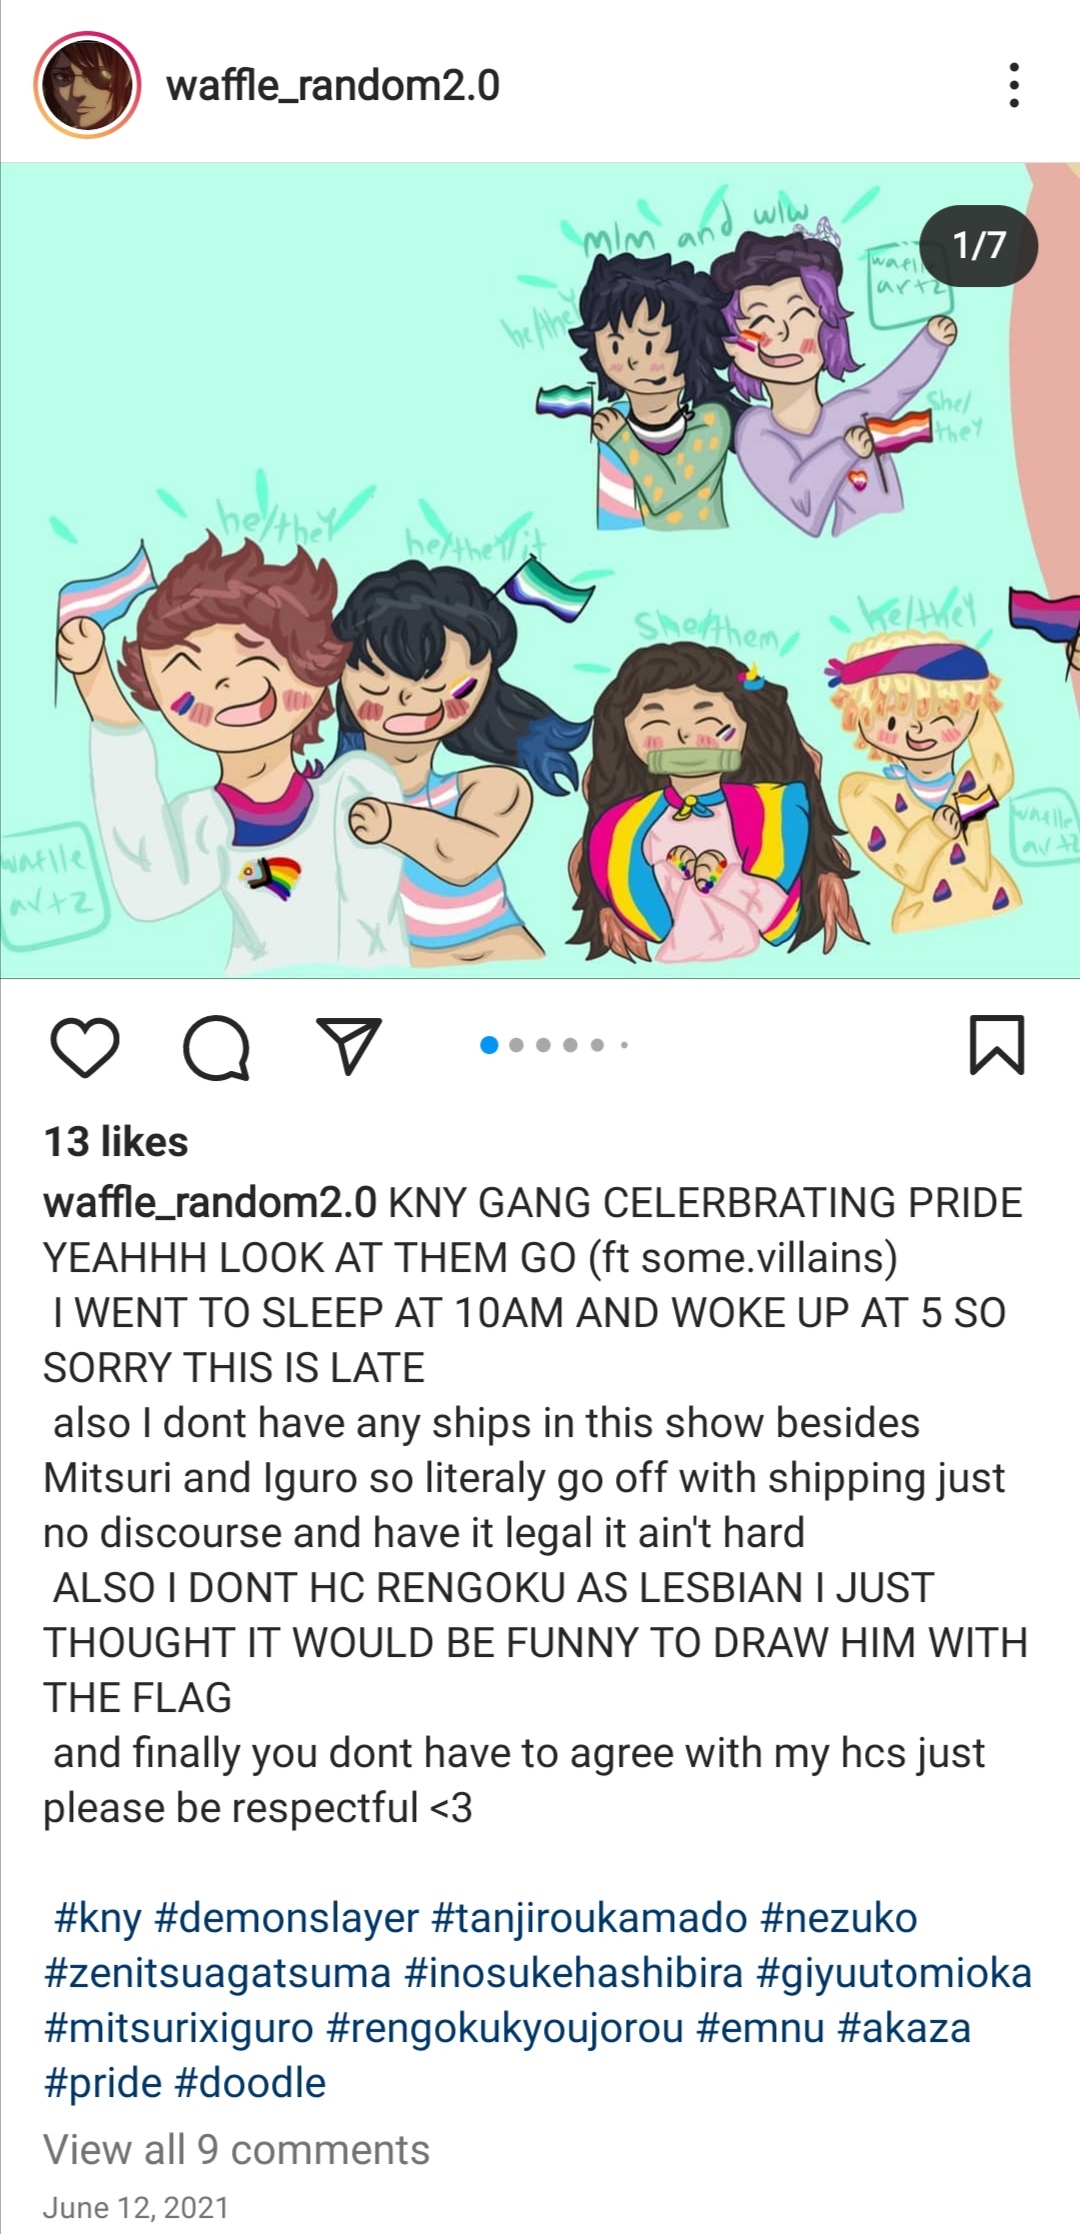Share post using paper plane icon
The image size is (1080, 2234).
349,1046
